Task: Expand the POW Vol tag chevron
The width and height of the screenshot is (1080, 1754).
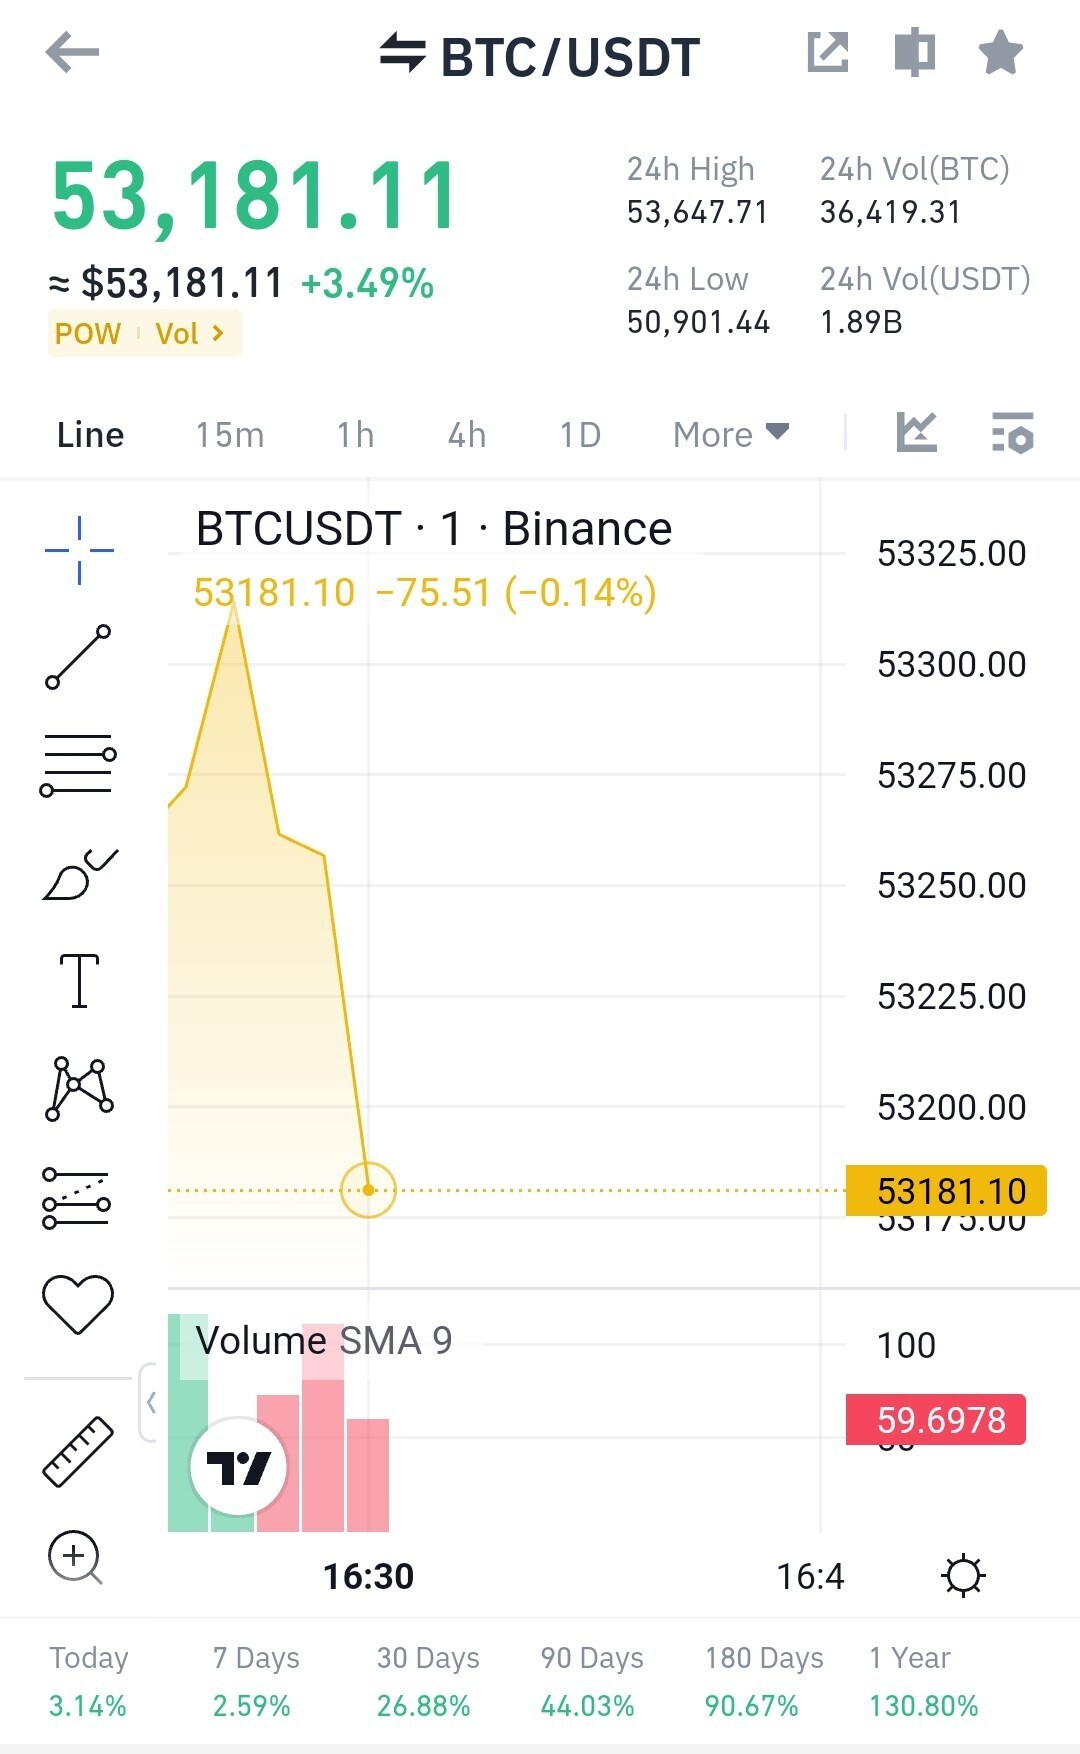Action: tap(218, 333)
